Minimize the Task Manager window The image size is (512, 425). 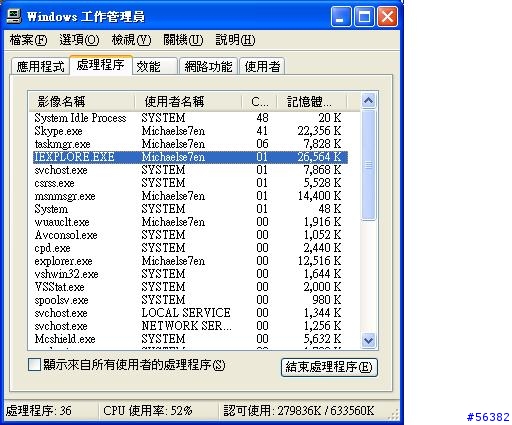click(341, 16)
